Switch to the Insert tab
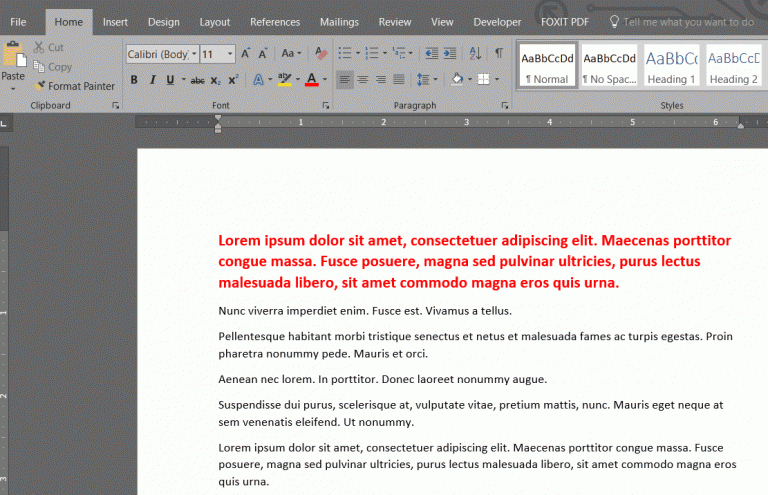Screen dimensions: 768x495 (x=115, y=22)
